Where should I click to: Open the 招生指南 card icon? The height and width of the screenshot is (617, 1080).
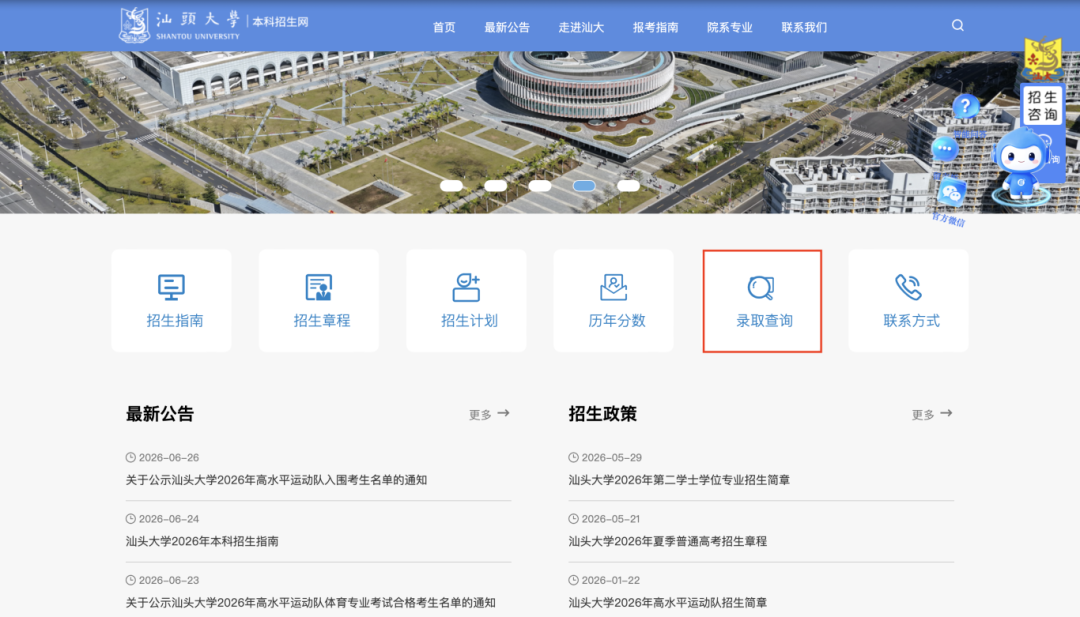coord(171,287)
